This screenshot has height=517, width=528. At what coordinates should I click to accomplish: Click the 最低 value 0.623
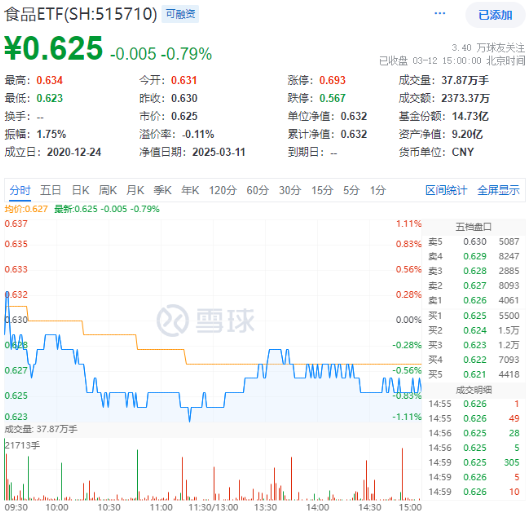[x=50, y=98]
